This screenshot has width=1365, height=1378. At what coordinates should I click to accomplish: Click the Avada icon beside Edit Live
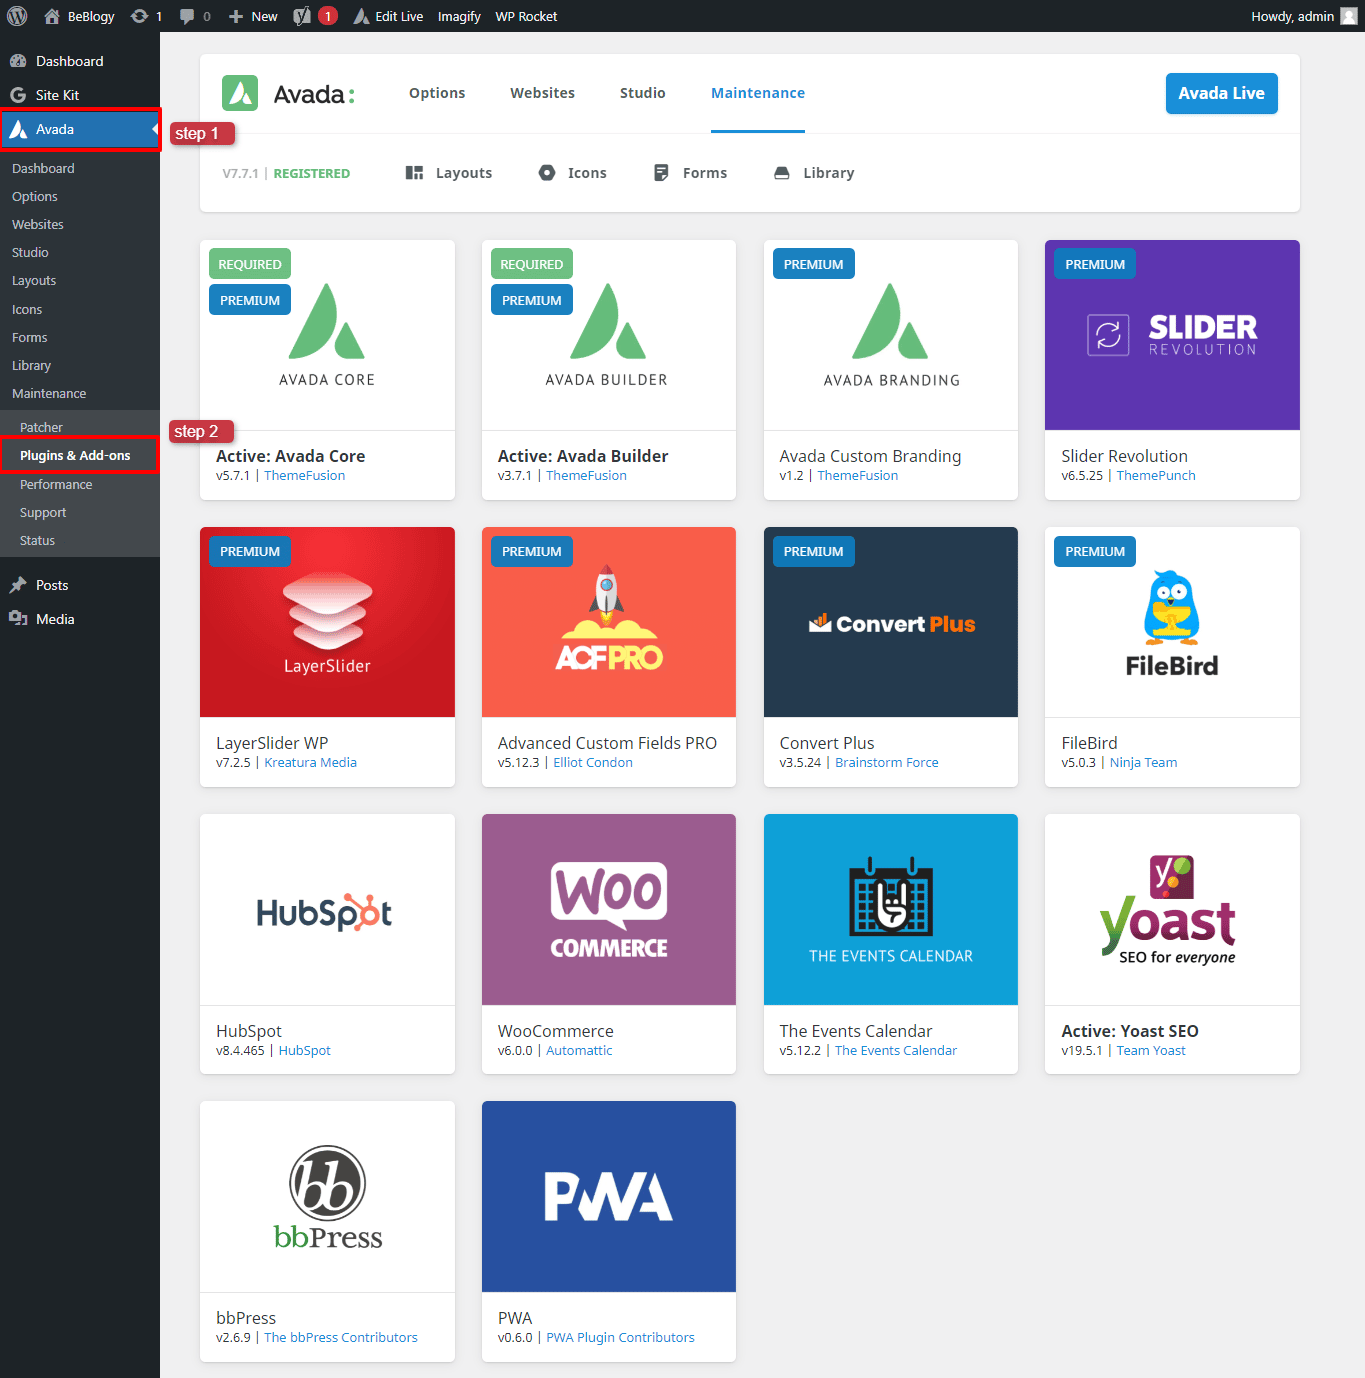coord(361,16)
